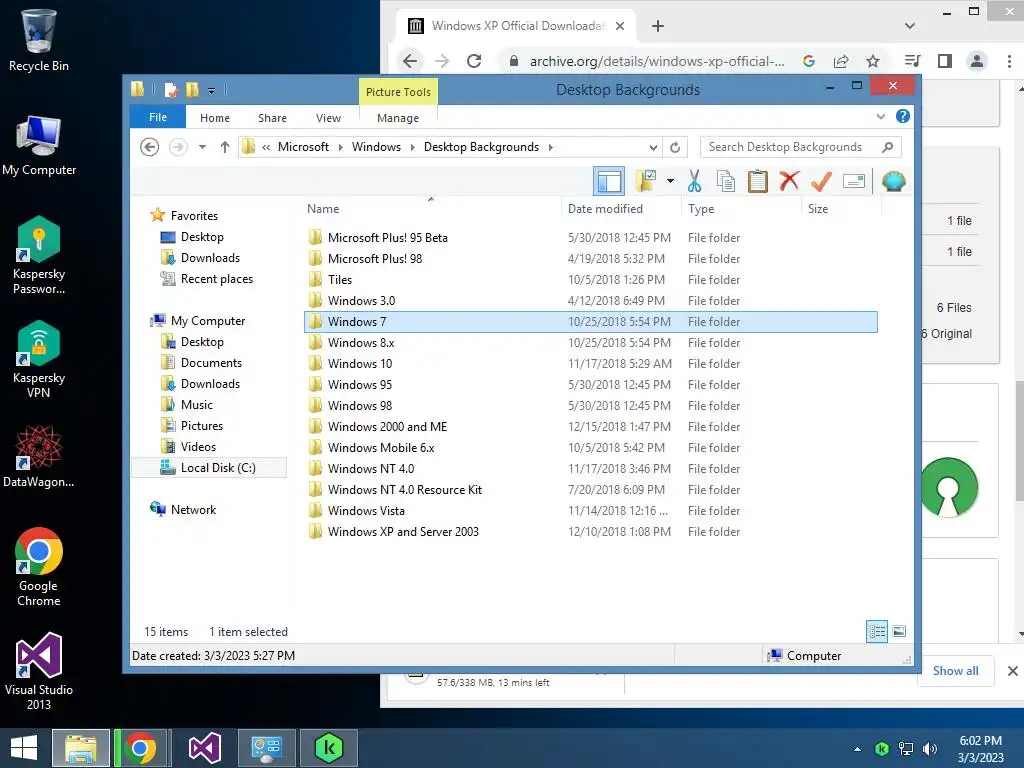Image resolution: width=1024 pixels, height=768 pixels.
Task: Click the Copy documents icon
Action: pos(726,181)
